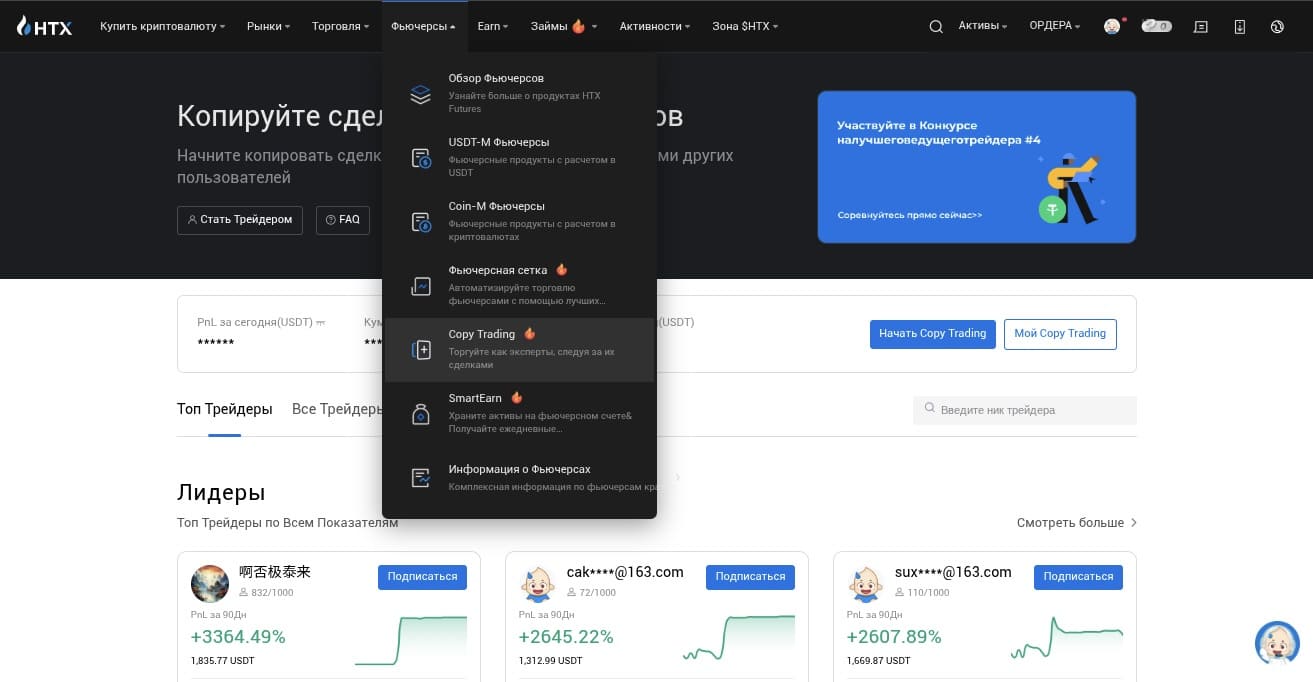Click the Coin-M Фьючерсы icon
The width and height of the screenshot is (1313, 682).
[421, 222]
